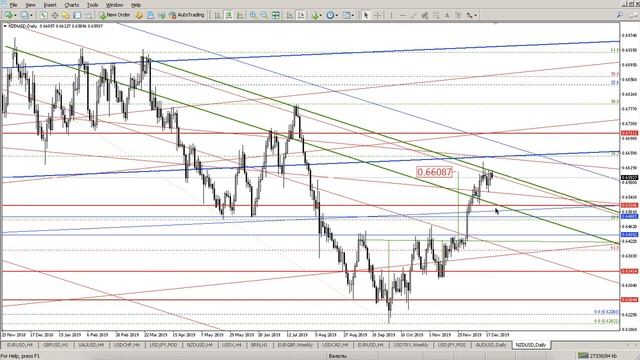The width and height of the screenshot is (640, 360).
Task: Open the Charts menu
Action: click(x=71, y=5)
